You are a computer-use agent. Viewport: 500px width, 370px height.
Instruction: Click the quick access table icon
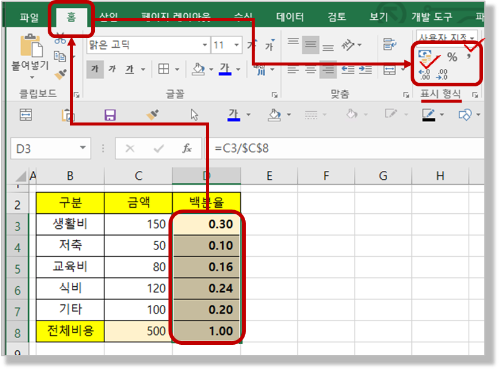(26, 115)
